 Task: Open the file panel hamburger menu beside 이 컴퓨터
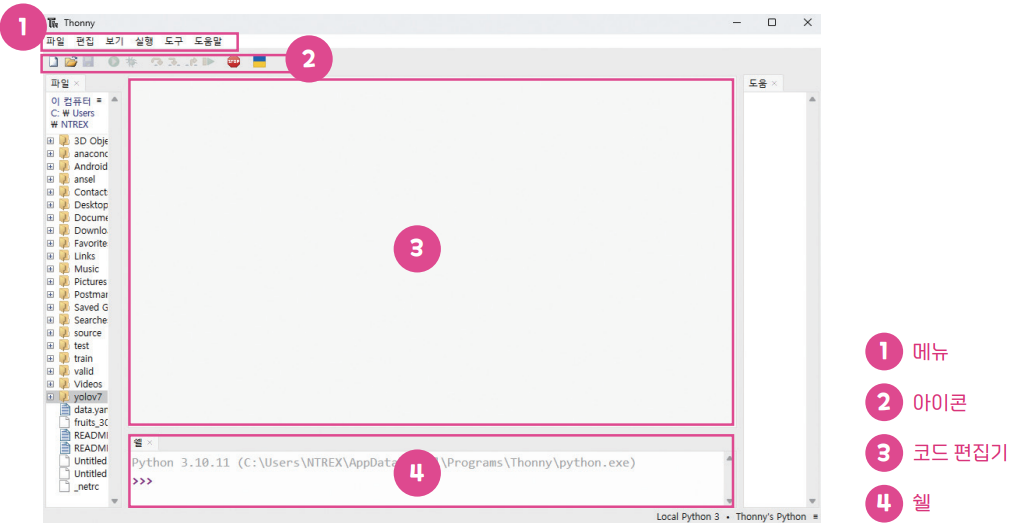99,100
